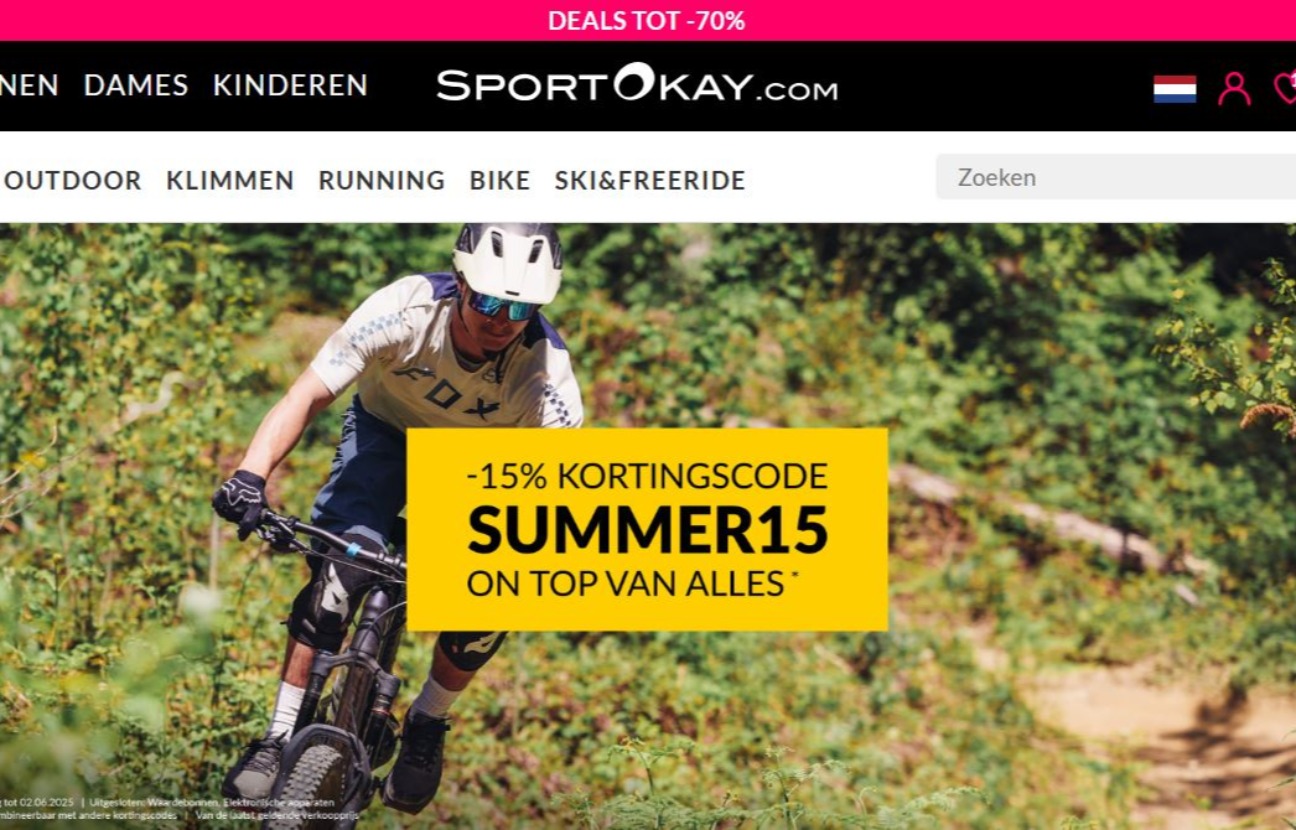Go to home via SportOkay.com logo

pyautogui.click(x=637, y=85)
